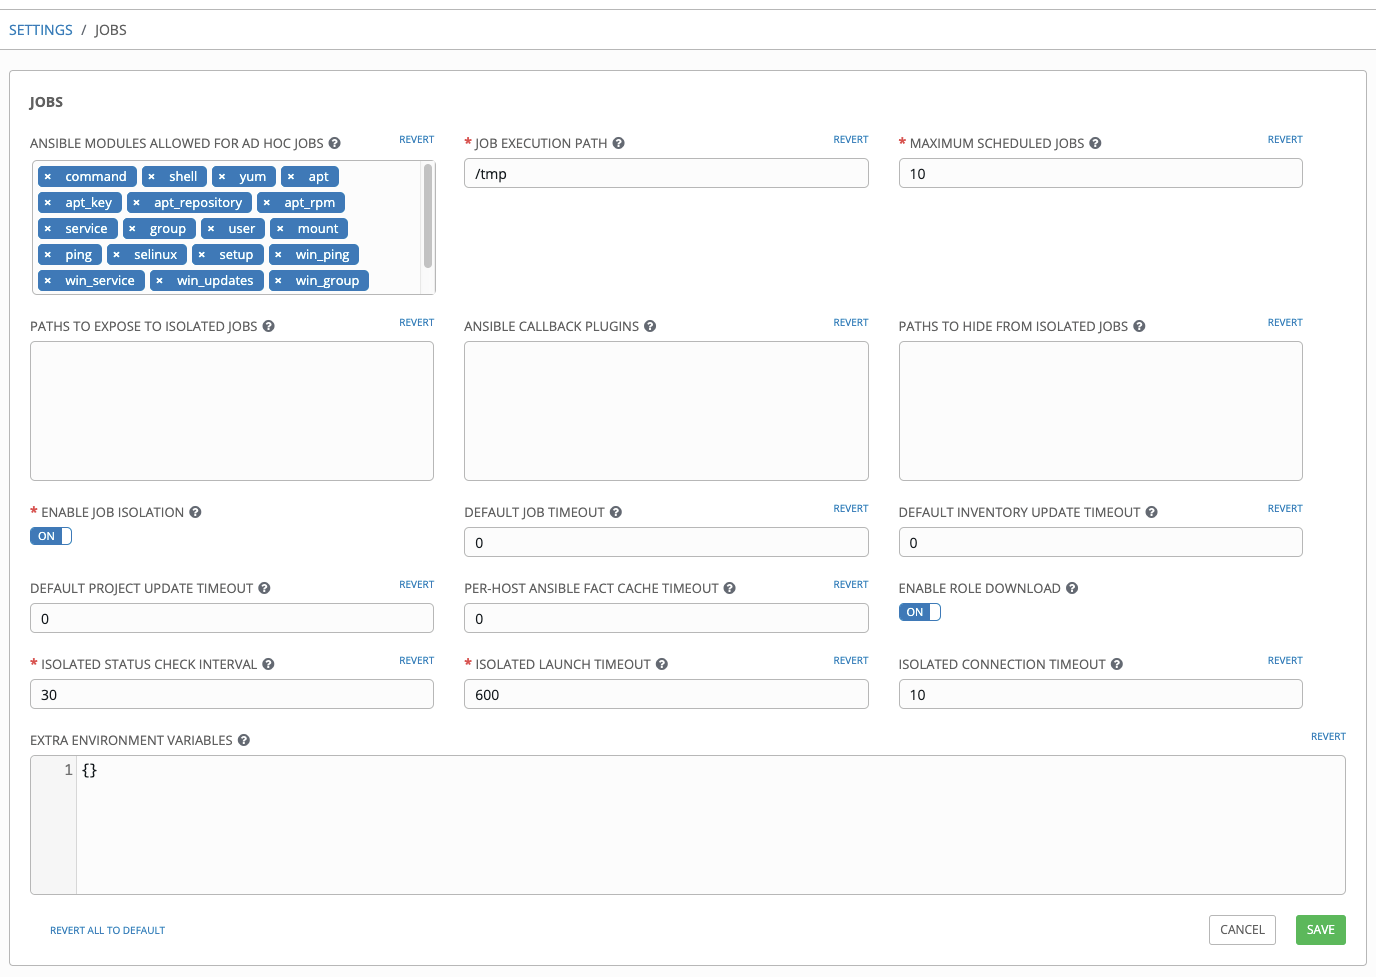Remove the command module tag

(x=47, y=176)
